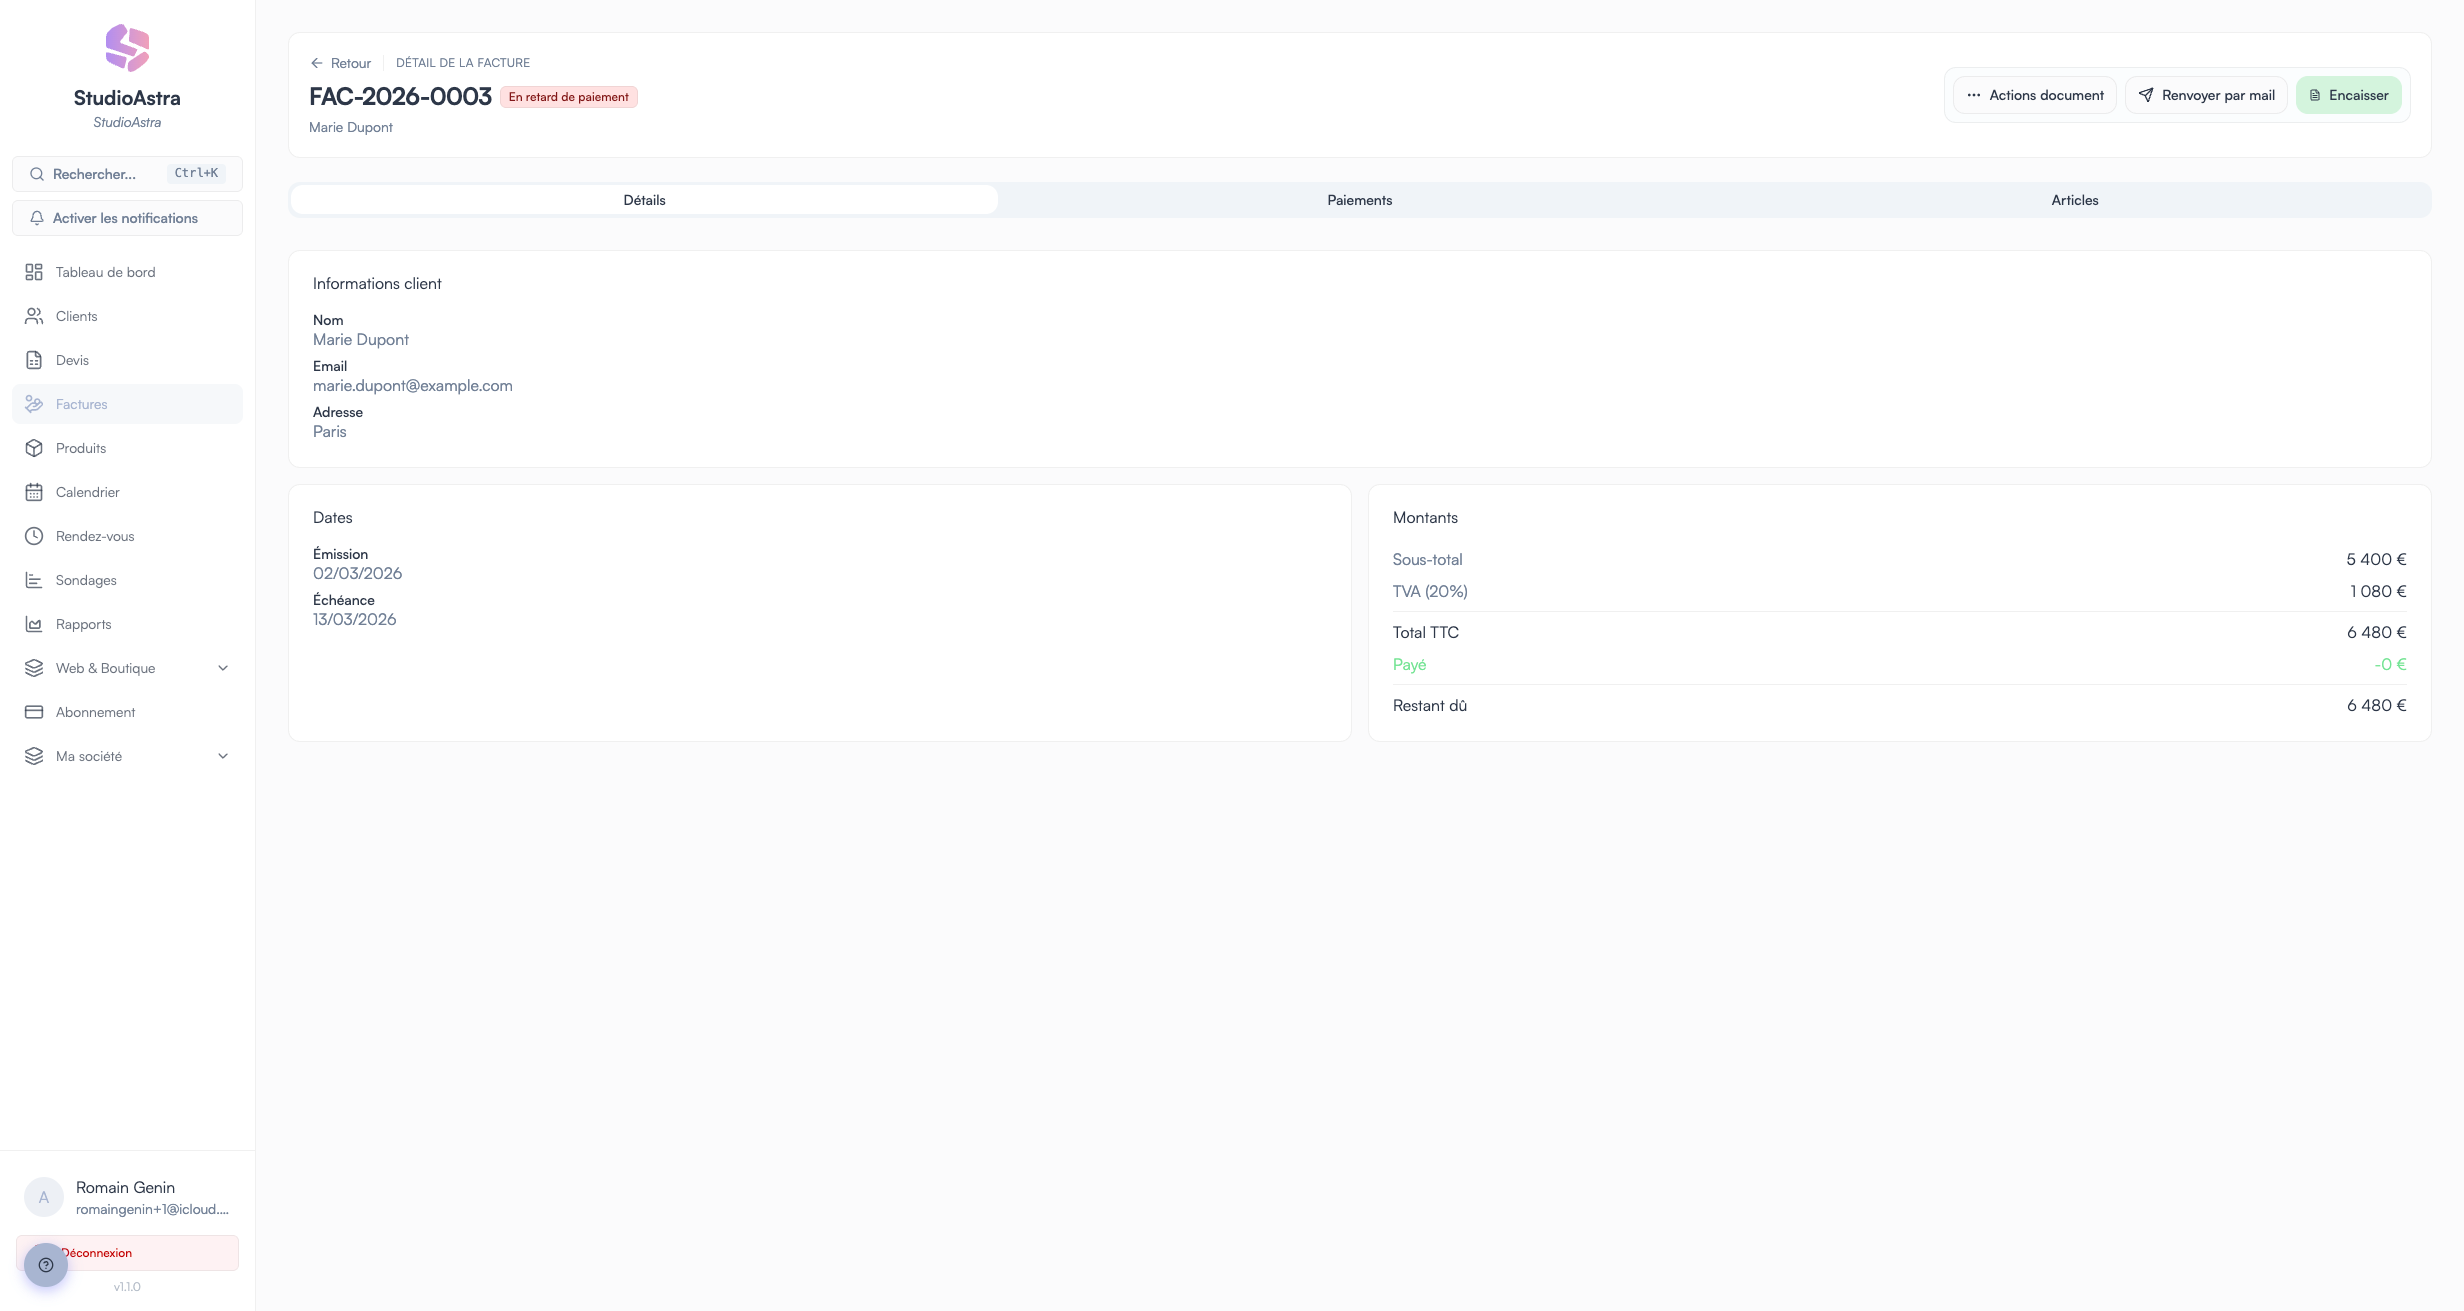The width and height of the screenshot is (2464, 1311).
Task: Click the Rendez-vous clock icon
Action: point(34,536)
